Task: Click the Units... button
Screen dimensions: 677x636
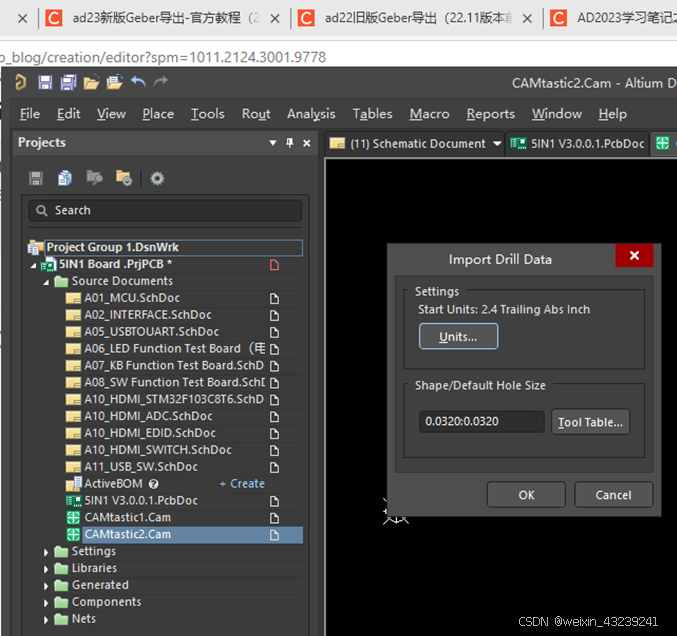Action: (459, 336)
